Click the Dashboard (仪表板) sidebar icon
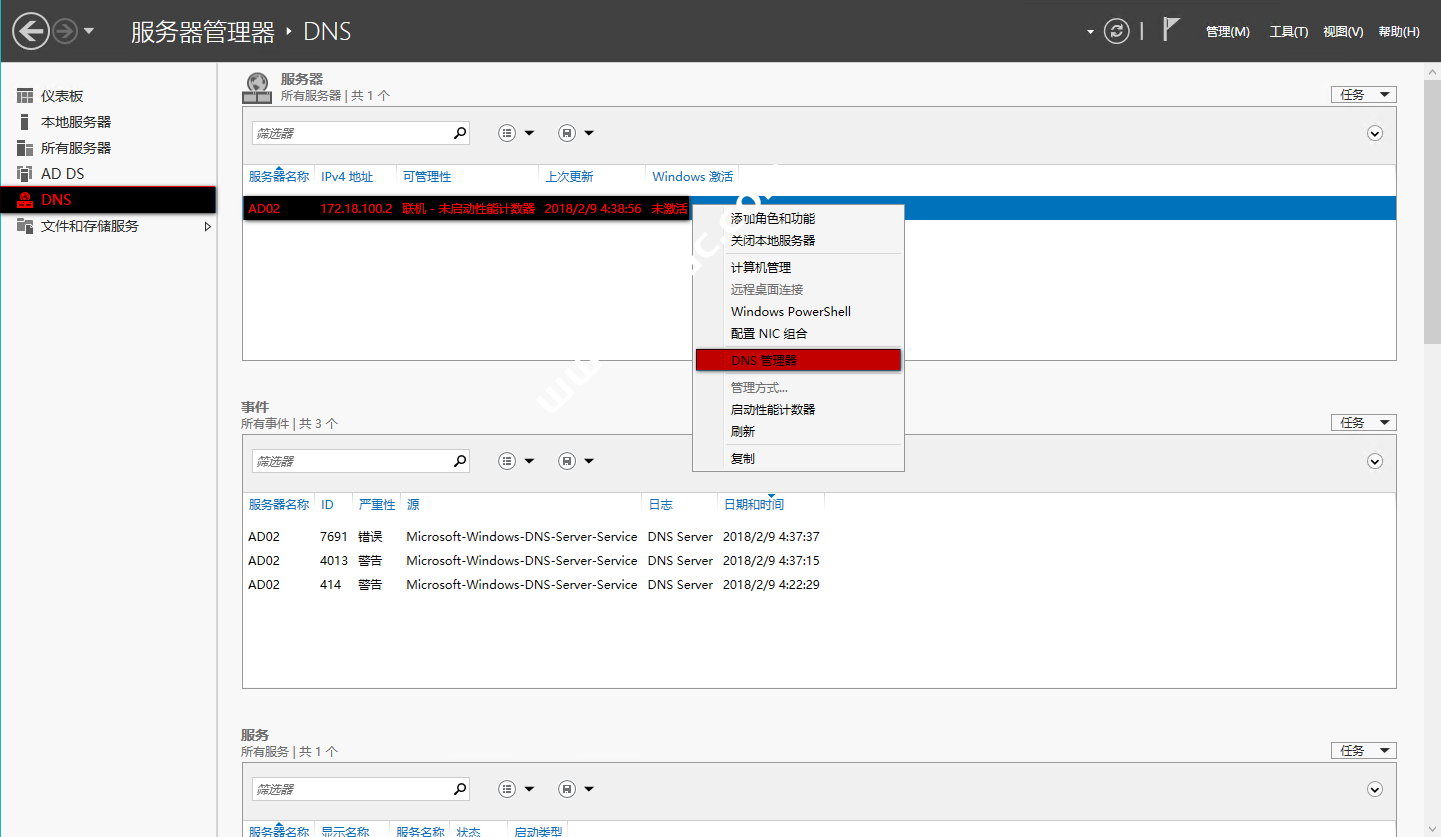The width and height of the screenshot is (1441, 837). pyautogui.click(x=25, y=96)
